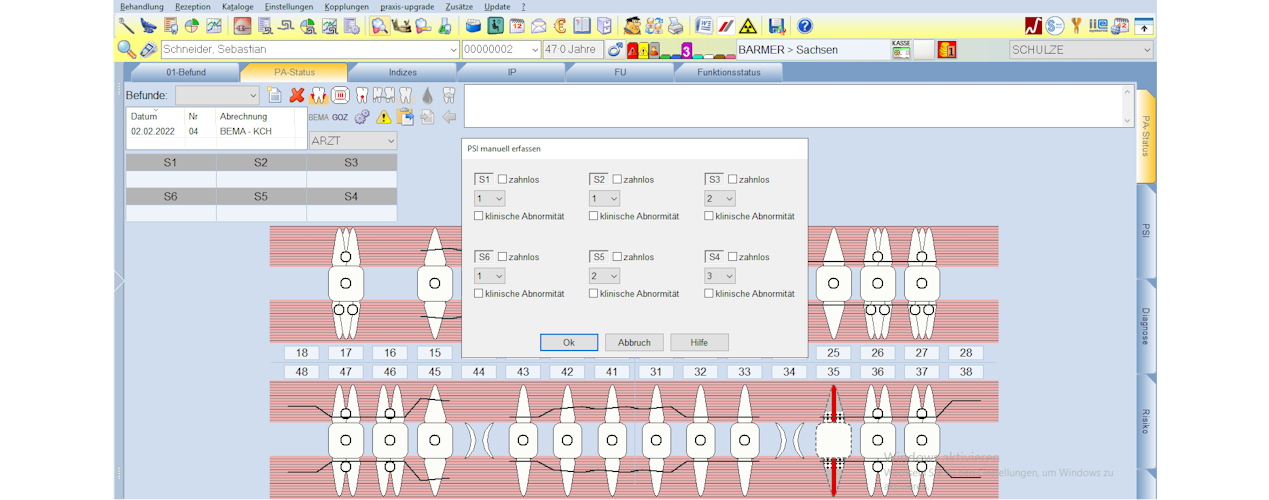The height and width of the screenshot is (500, 1269).
Task: Click the red X delete Befund icon
Action: click(x=297, y=95)
